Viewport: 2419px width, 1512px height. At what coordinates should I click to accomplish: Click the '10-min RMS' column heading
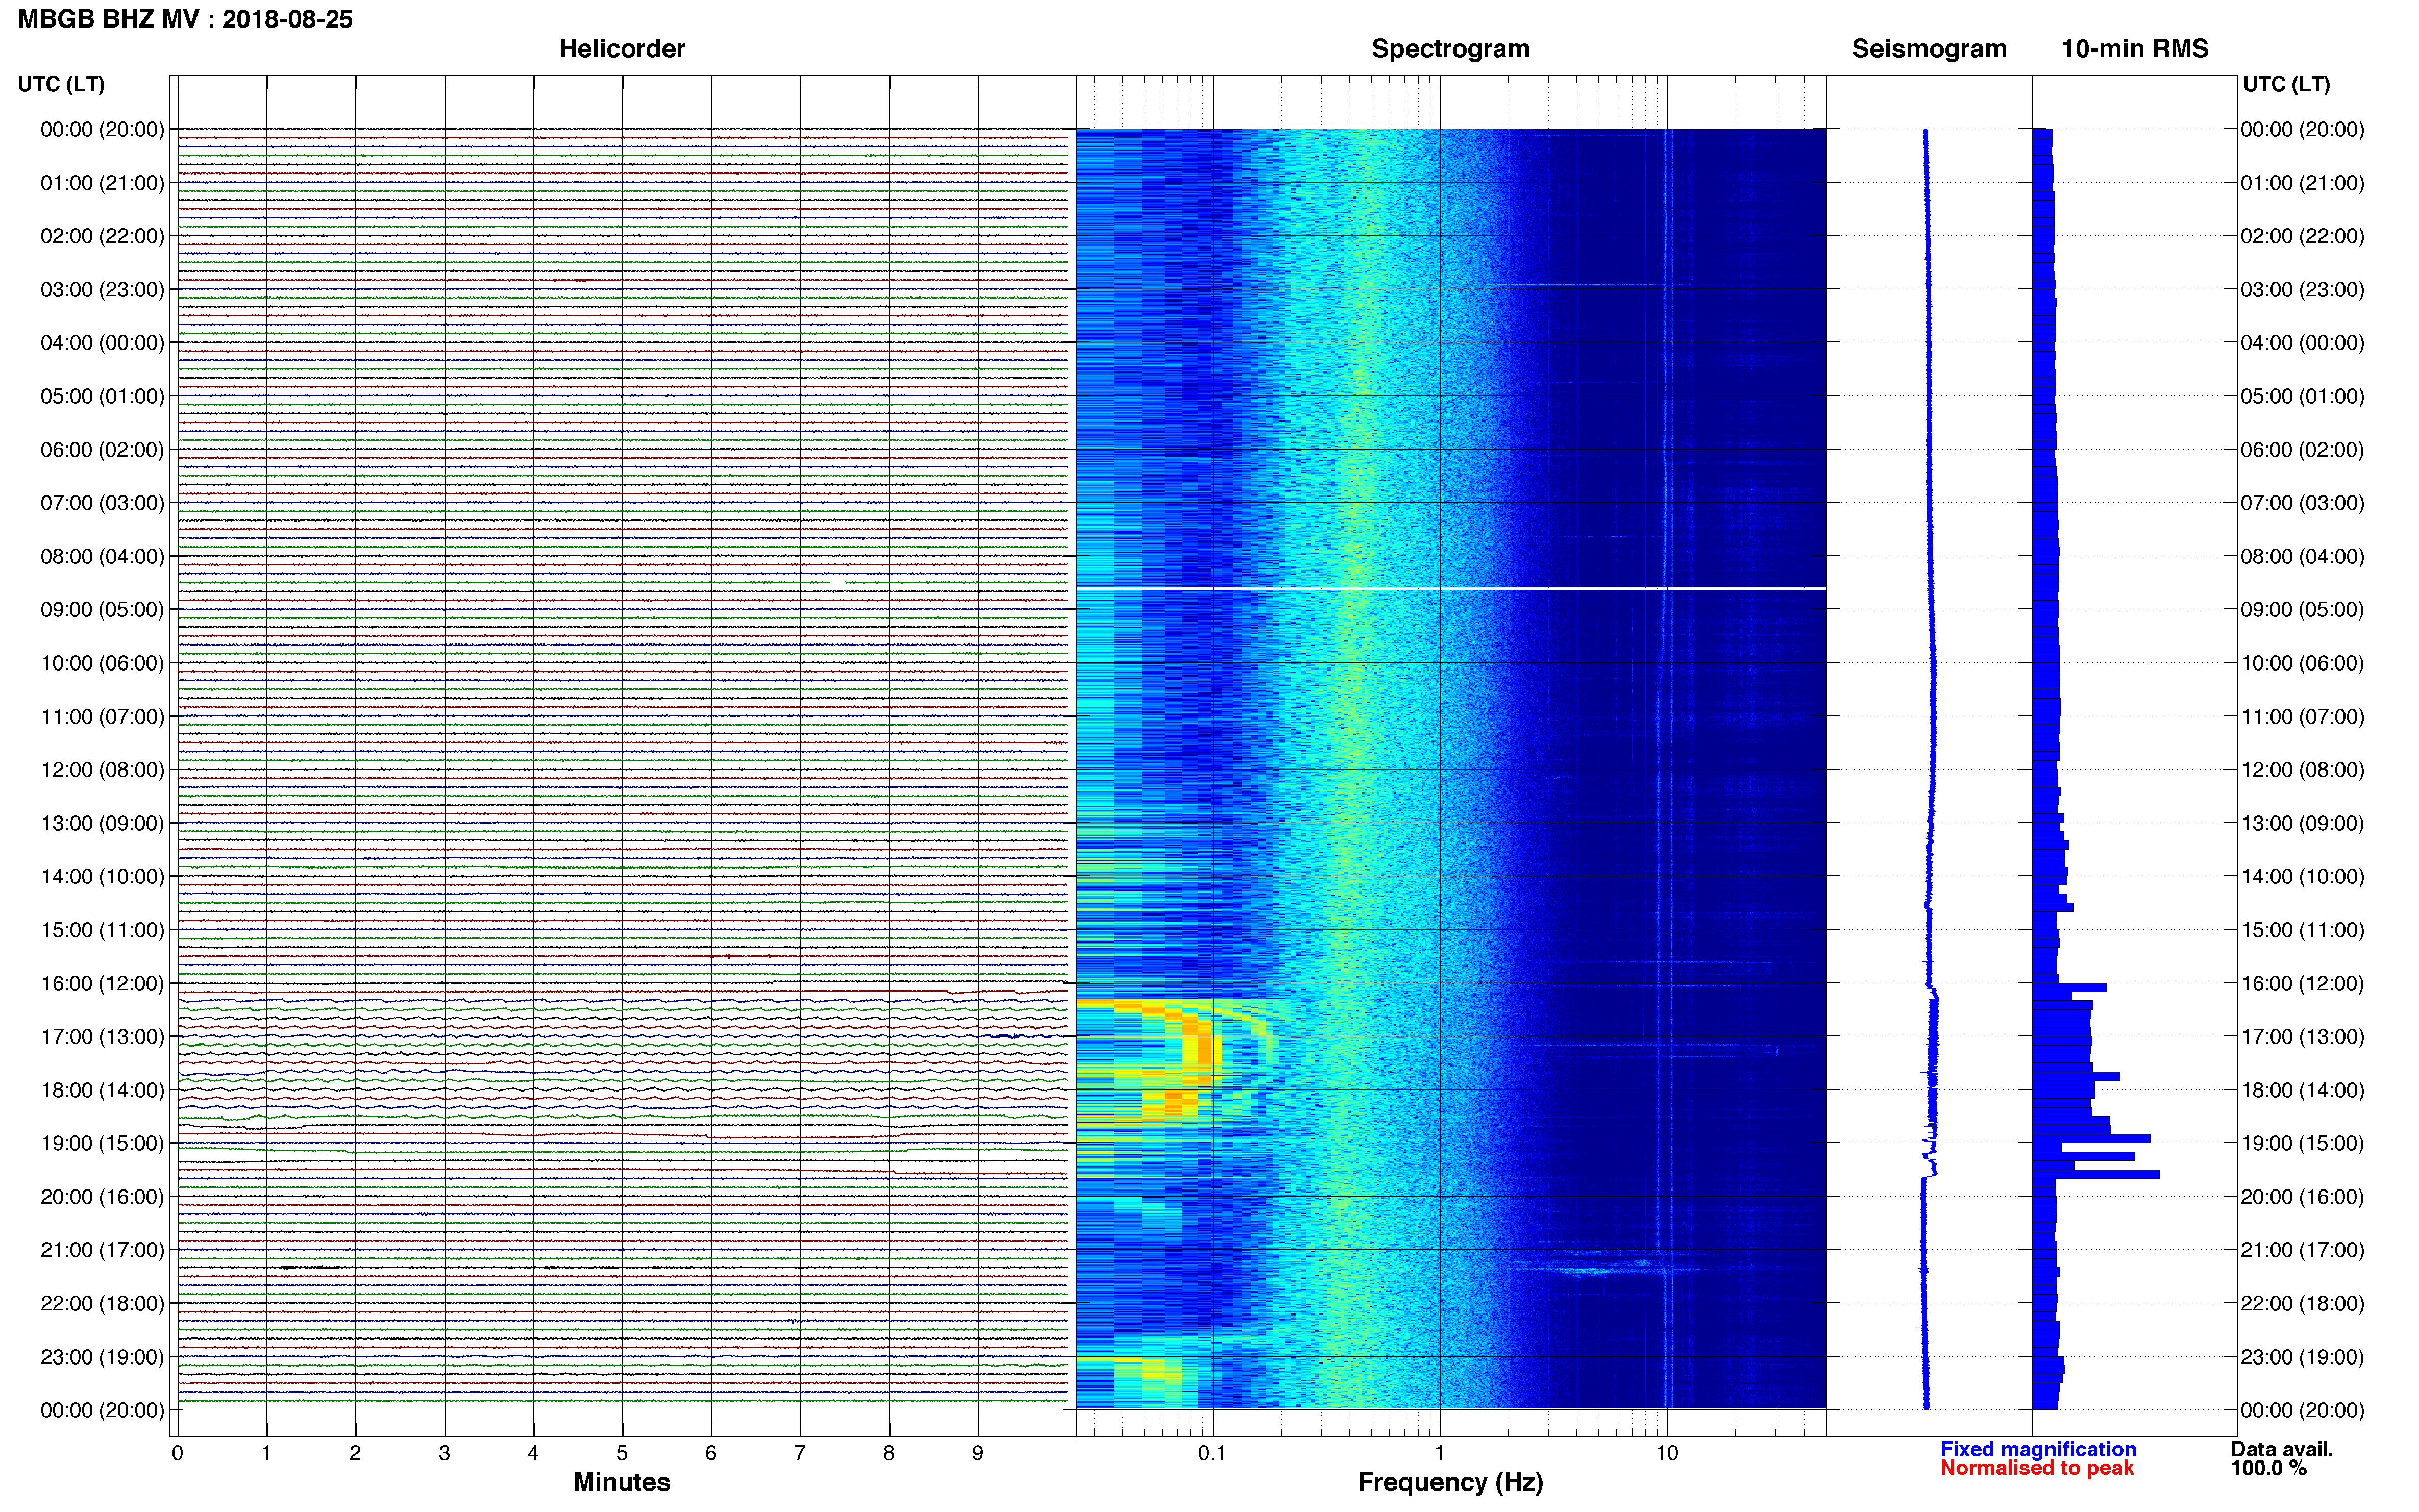coord(2134,48)
